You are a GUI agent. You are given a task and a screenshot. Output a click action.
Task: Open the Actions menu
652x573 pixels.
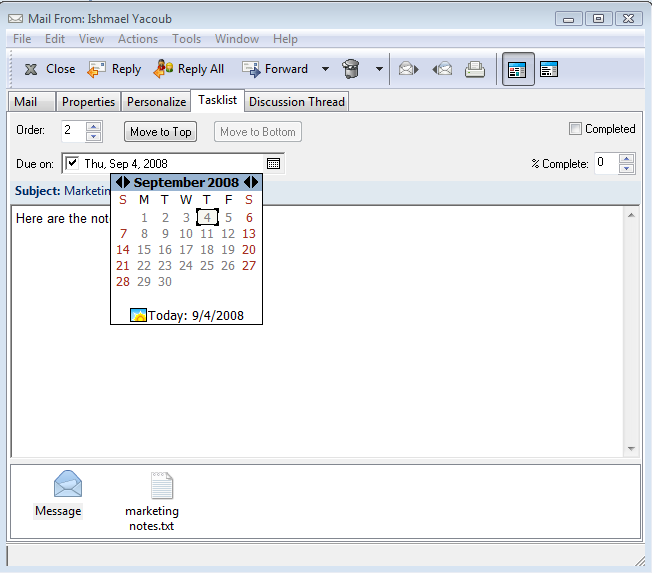(138, 39)
